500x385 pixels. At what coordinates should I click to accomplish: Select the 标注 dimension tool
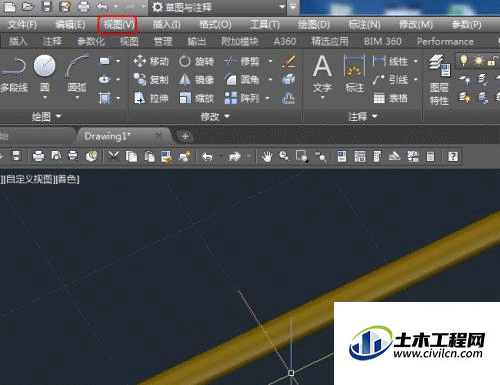[354, 74]
